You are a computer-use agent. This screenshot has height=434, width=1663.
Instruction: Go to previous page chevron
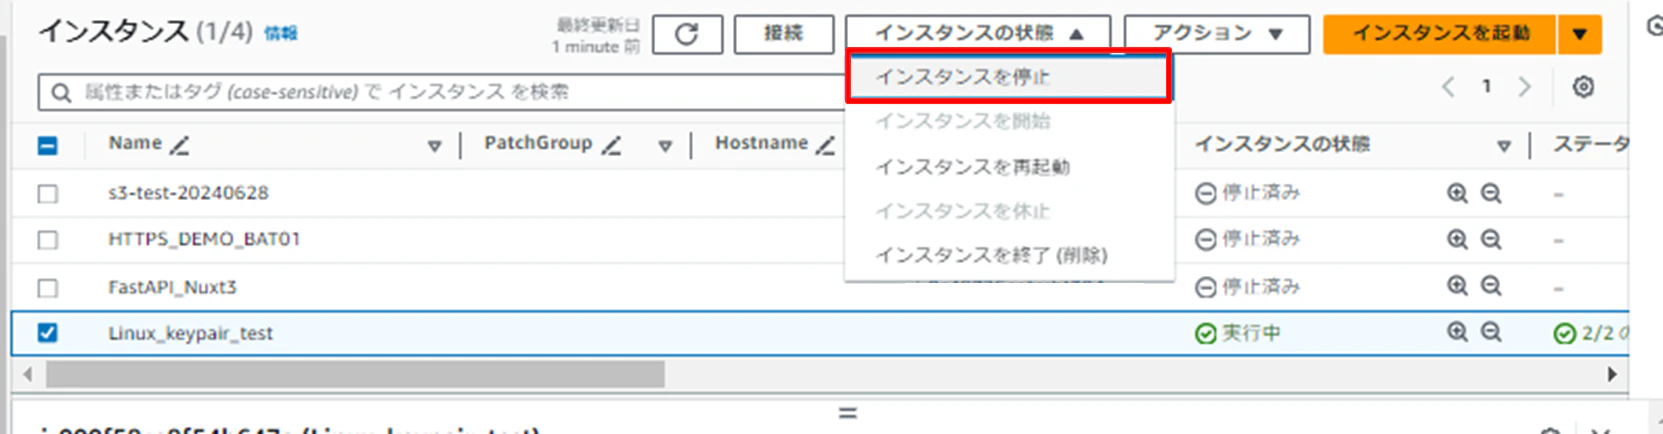pyautogui.click(x=1448, y=87)
